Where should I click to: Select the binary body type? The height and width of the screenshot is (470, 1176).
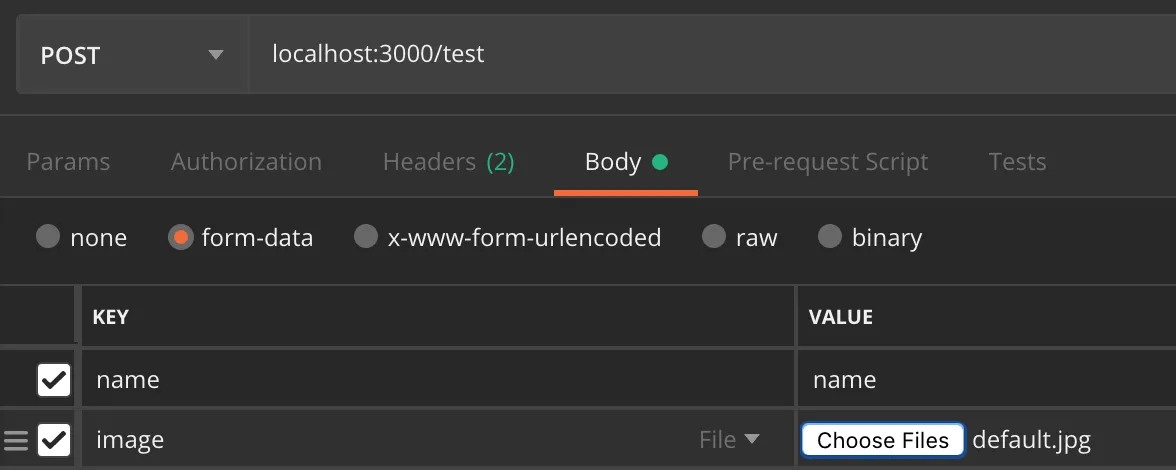point(830,238)
